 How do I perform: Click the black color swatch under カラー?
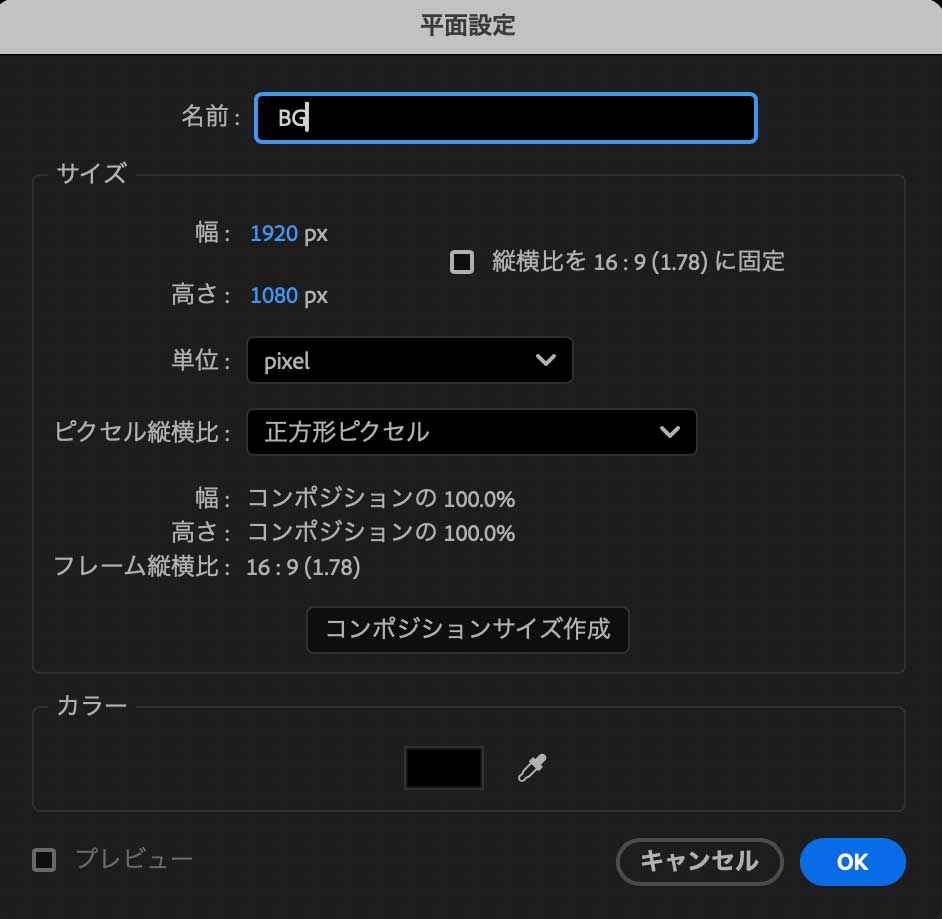click(443, 766)
